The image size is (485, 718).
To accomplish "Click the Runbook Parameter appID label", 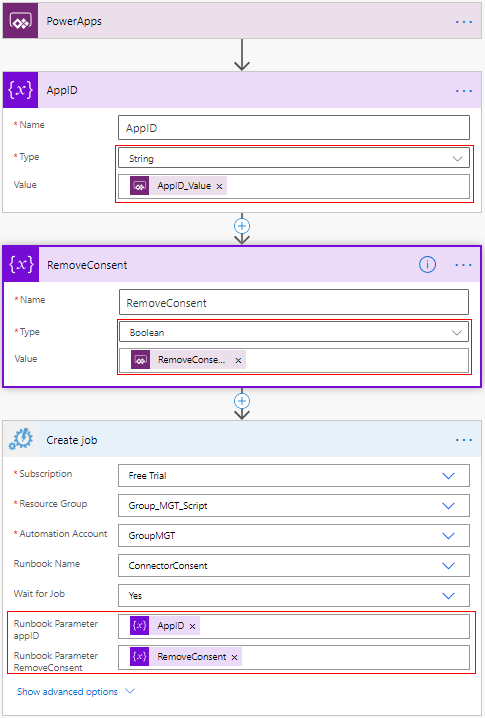I will 56,630.
